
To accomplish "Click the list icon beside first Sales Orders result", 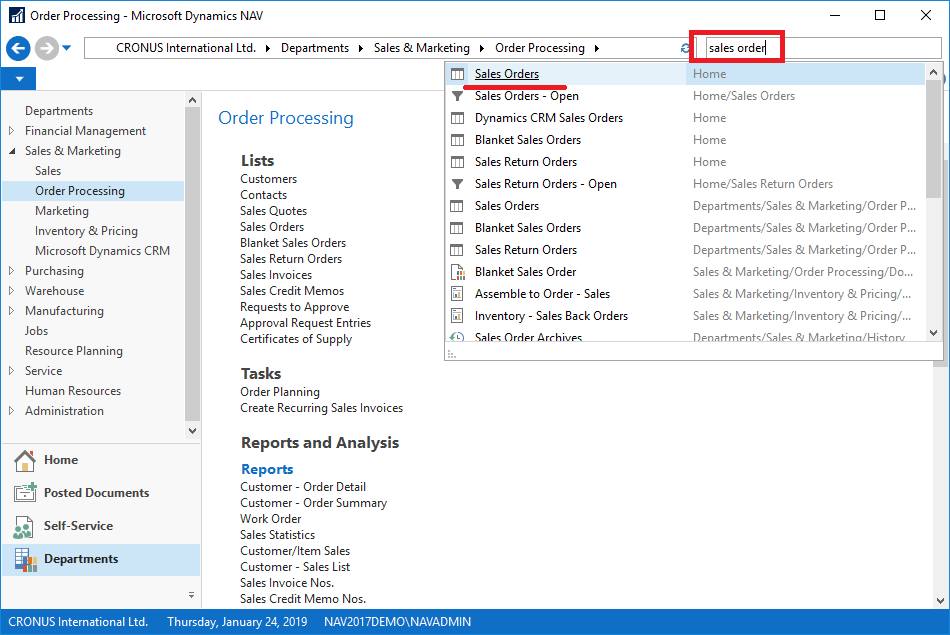I will coord(457,74).
